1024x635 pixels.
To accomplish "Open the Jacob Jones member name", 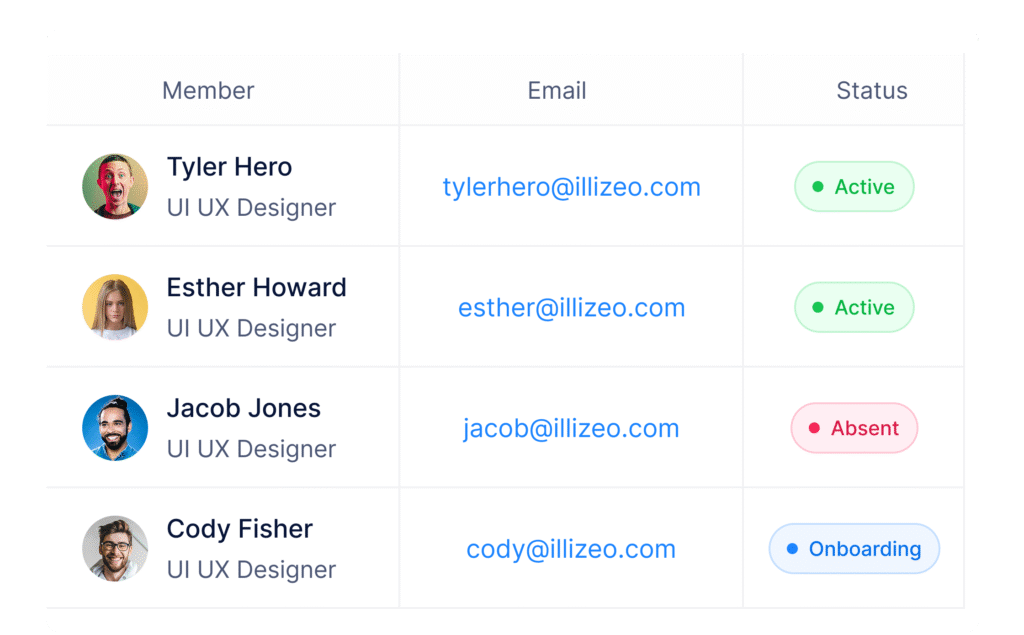I will (243, 408).
